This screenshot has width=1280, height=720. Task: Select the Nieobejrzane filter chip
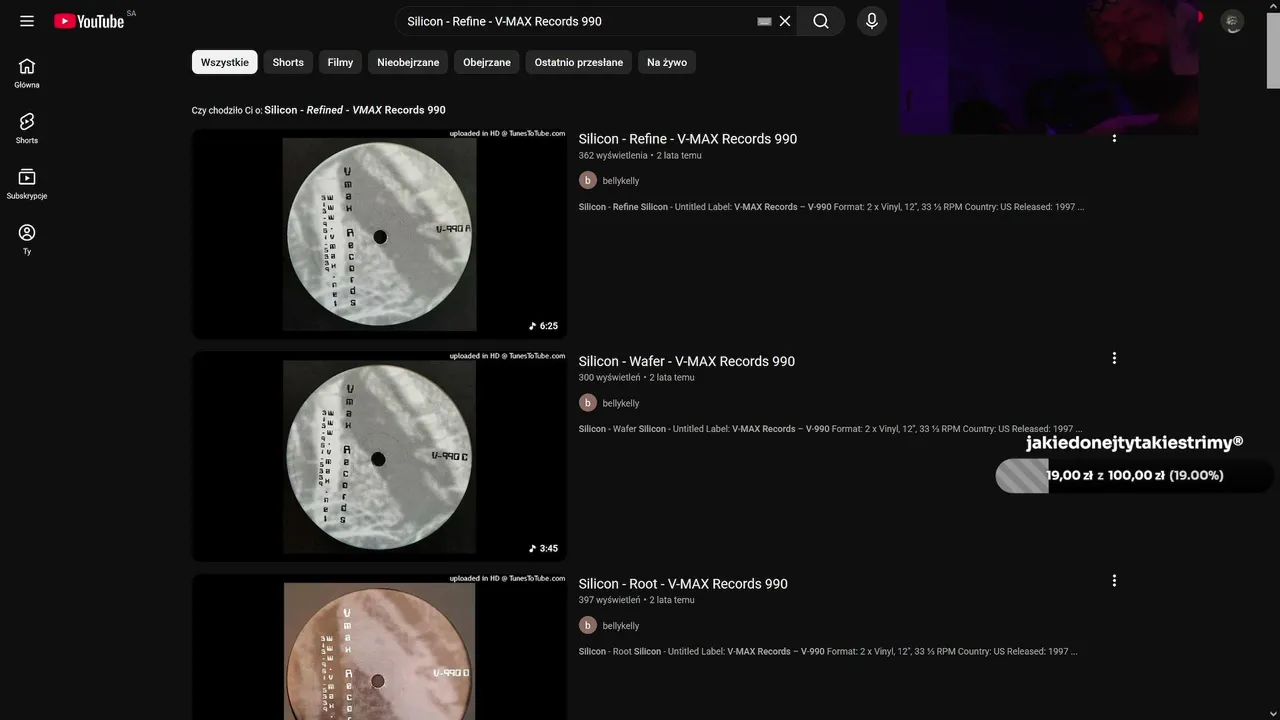[x=408, y=62]
